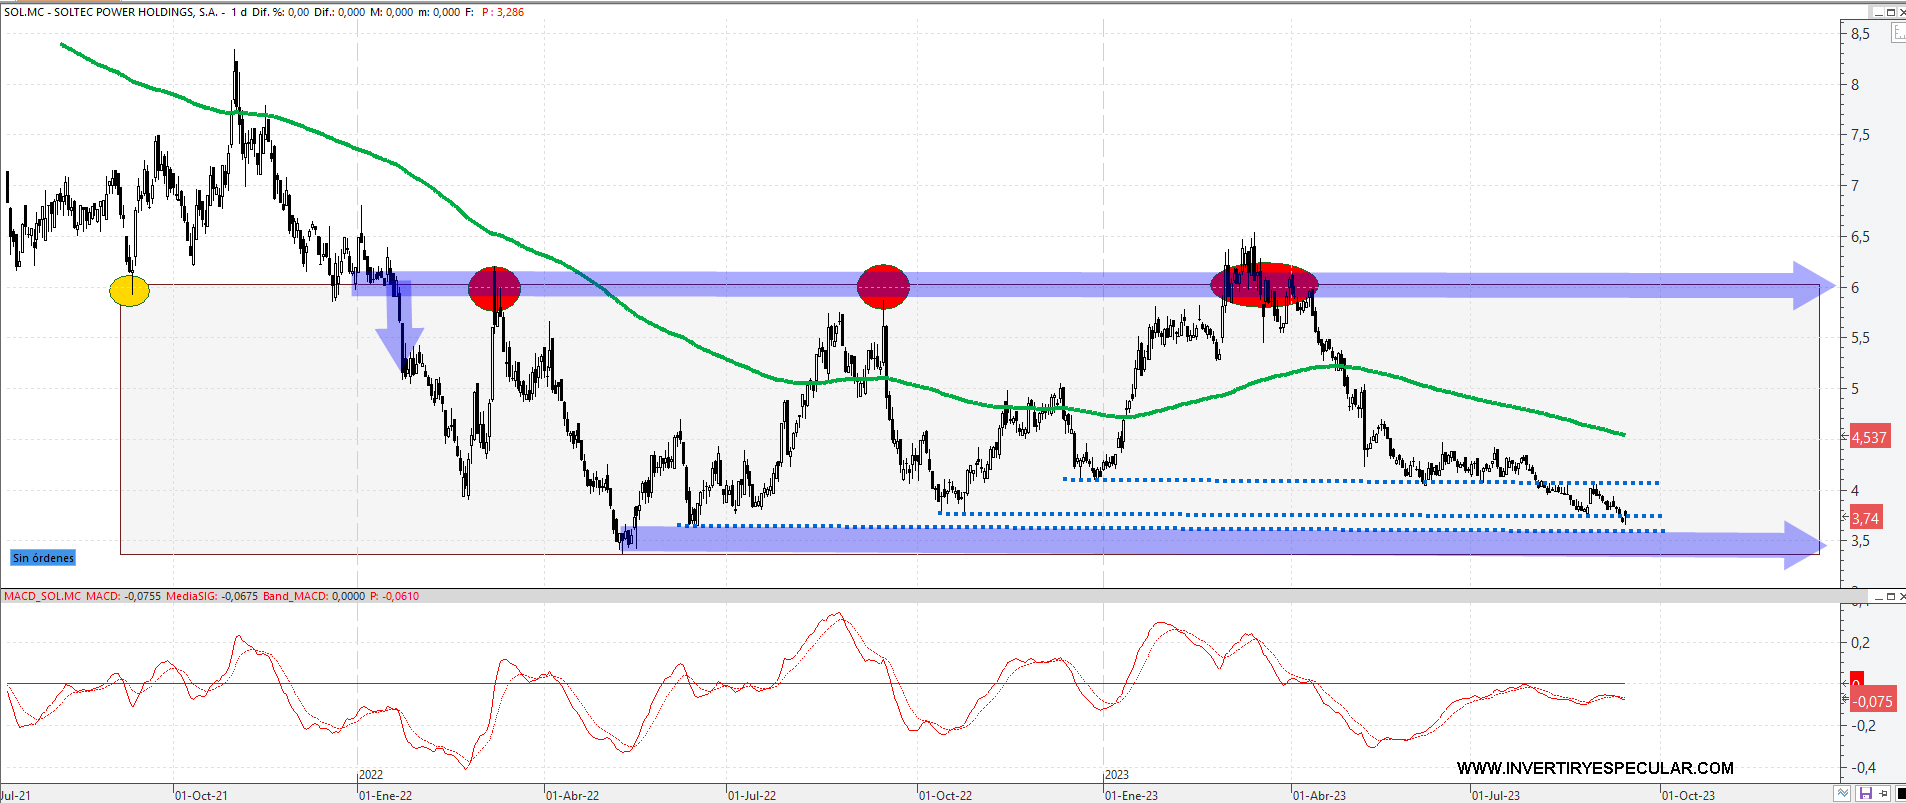
Task: Maximize the MACD indicator panel
Action: pos(1890,596)
